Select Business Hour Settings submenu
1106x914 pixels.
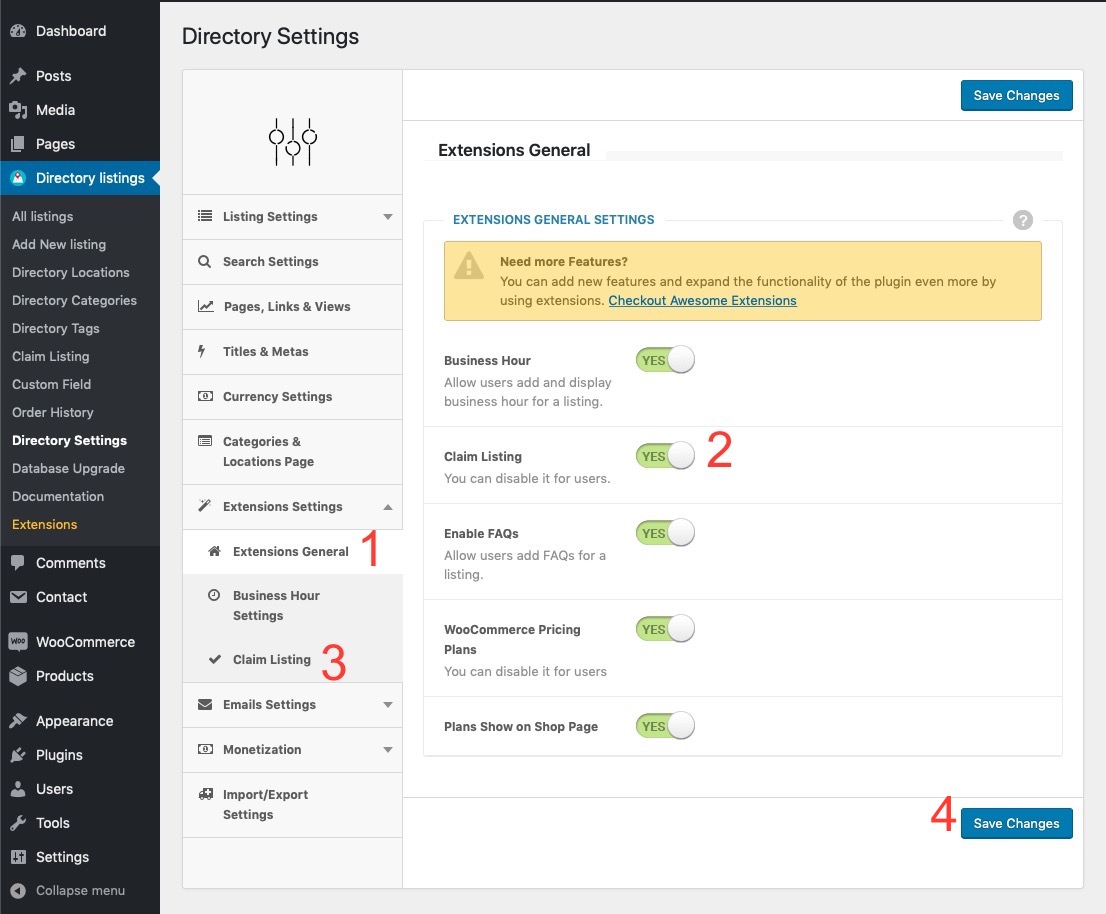[x=293, y=605]
